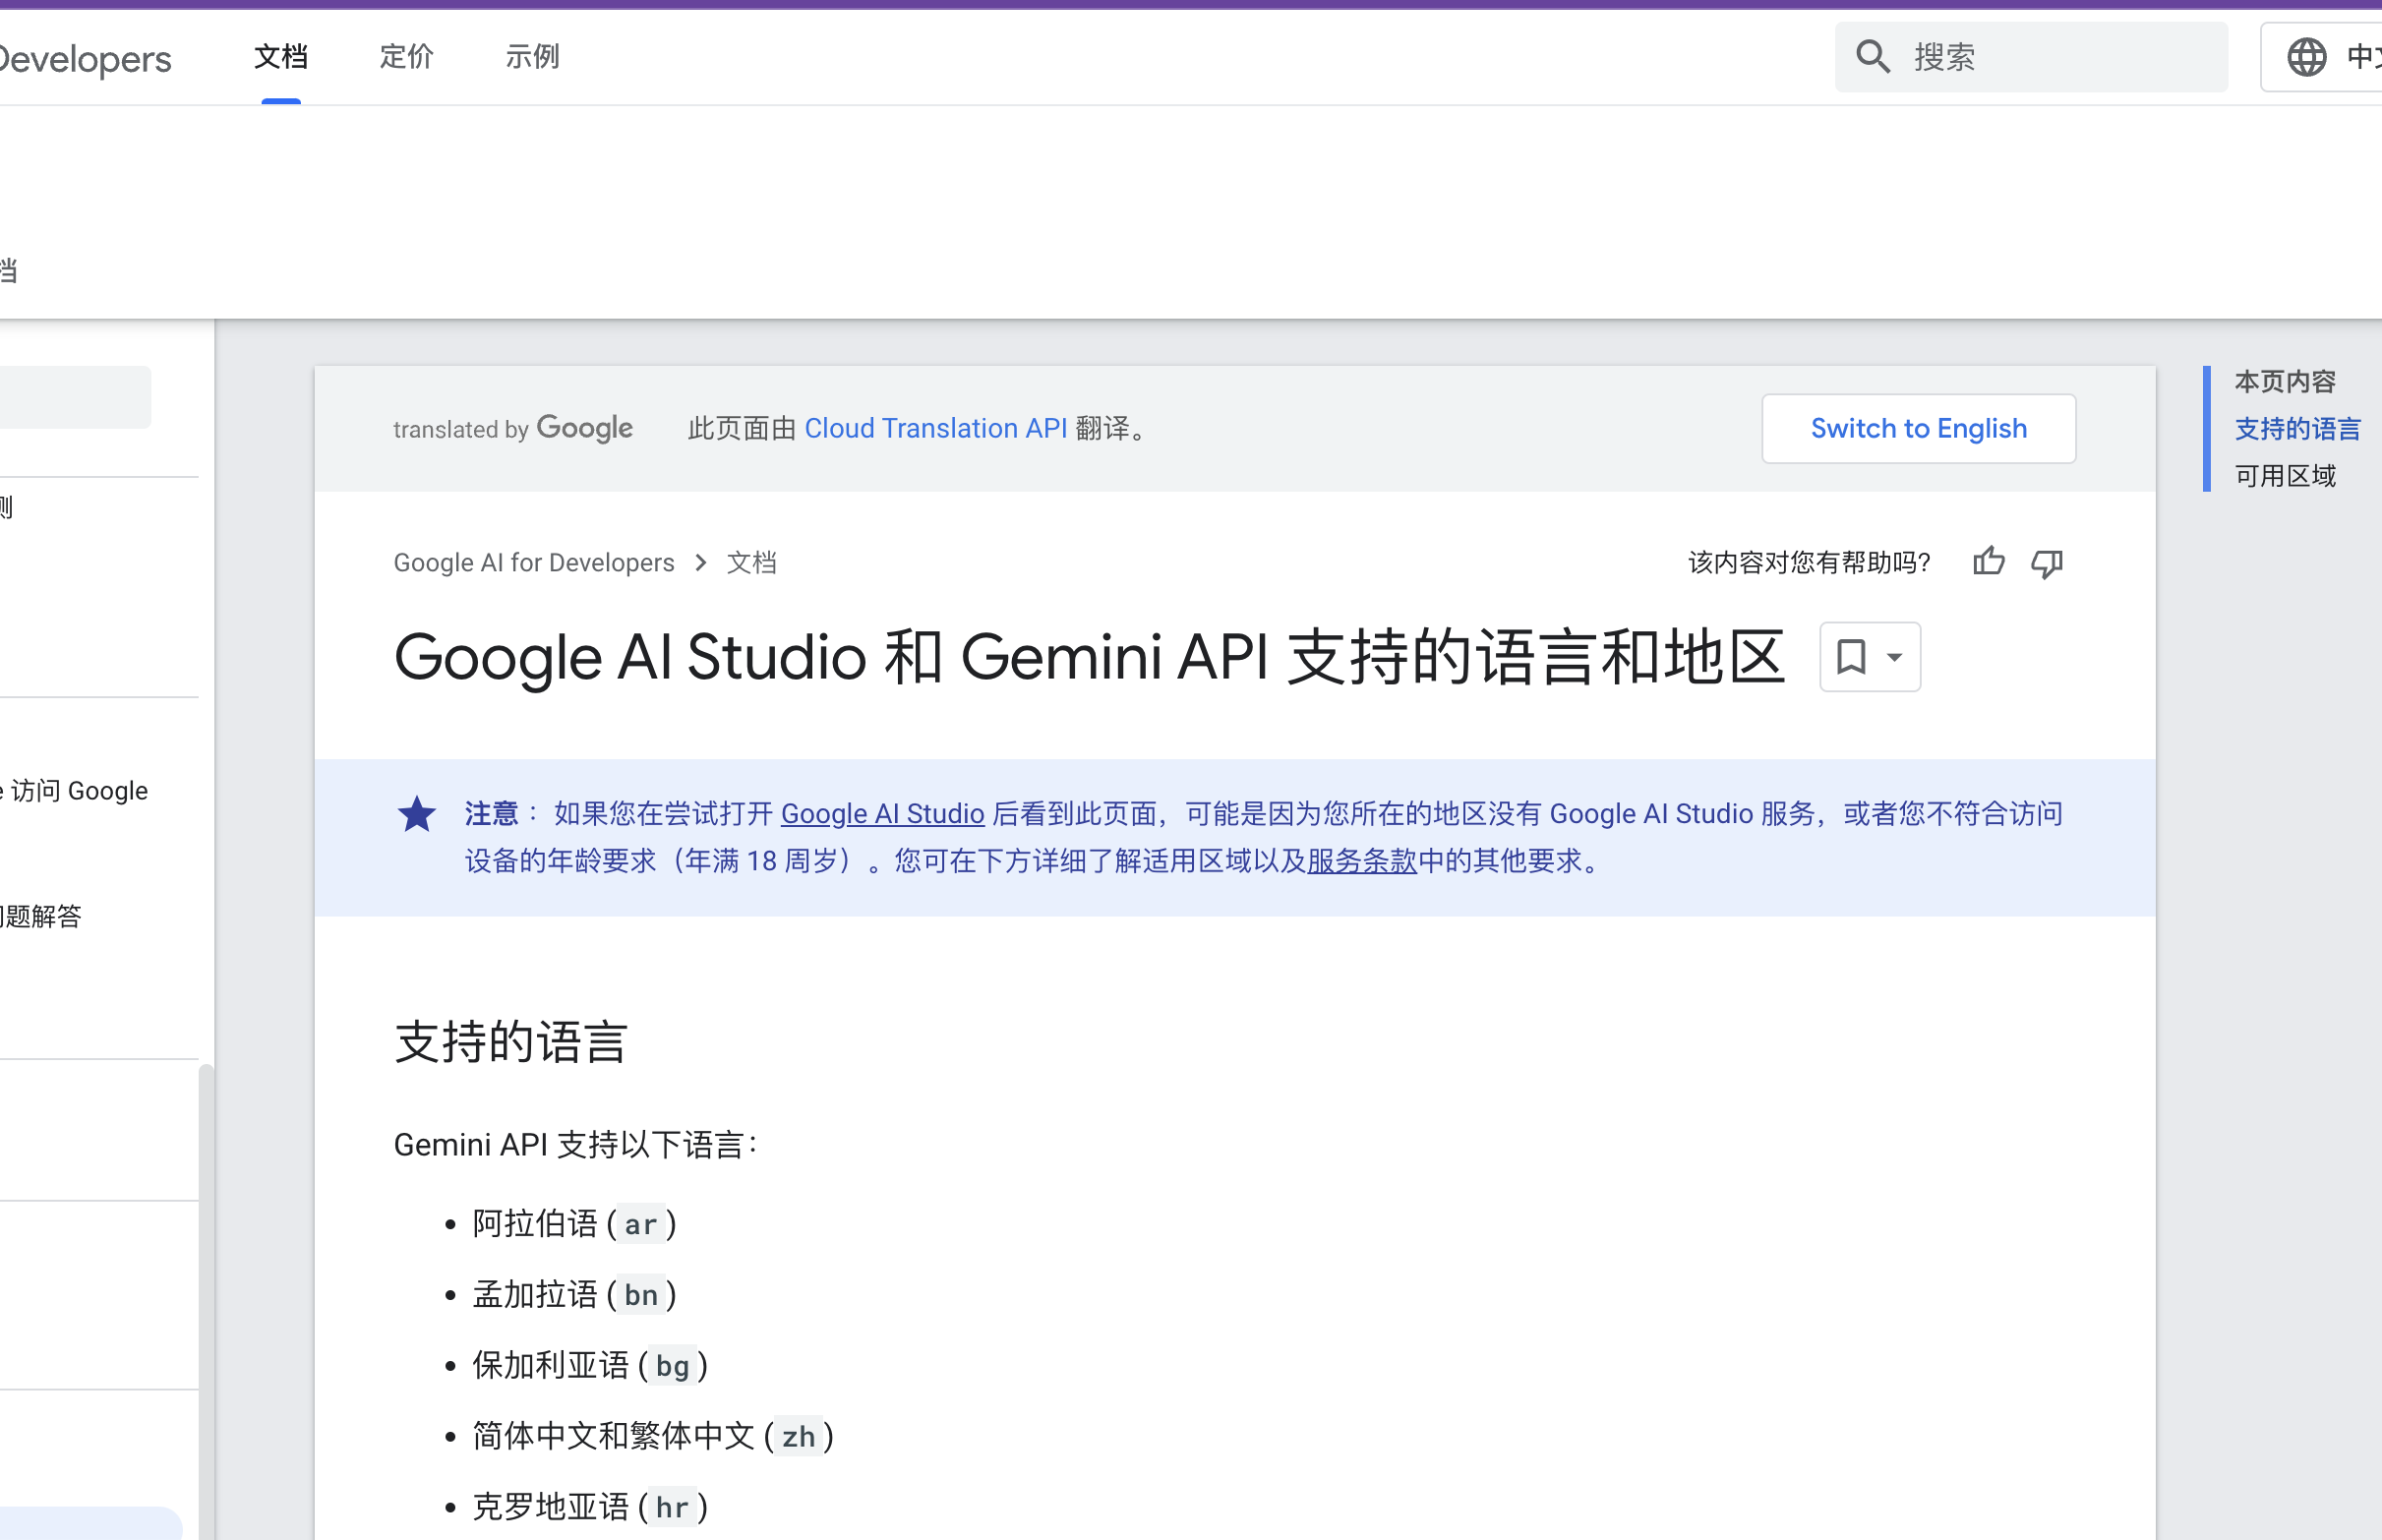Click the star icon beside 注意

coord(416,814)
